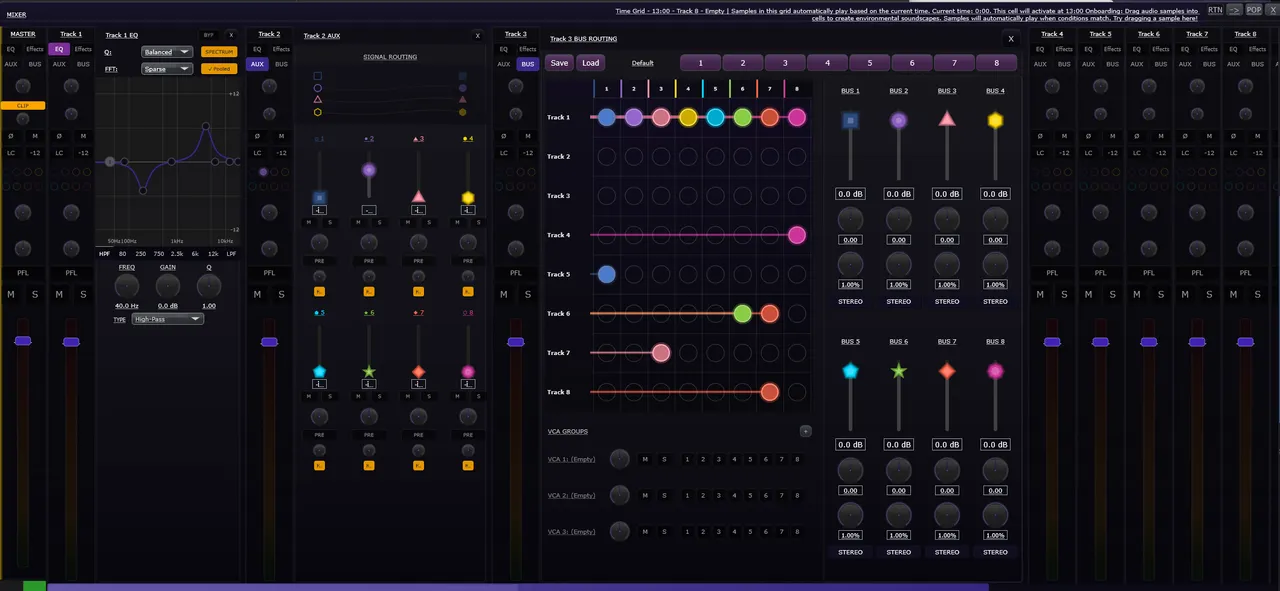The image size is (1280, 591).
Task: Click the orange Bus 7 diamond fader icon
Action: (947, 371)
